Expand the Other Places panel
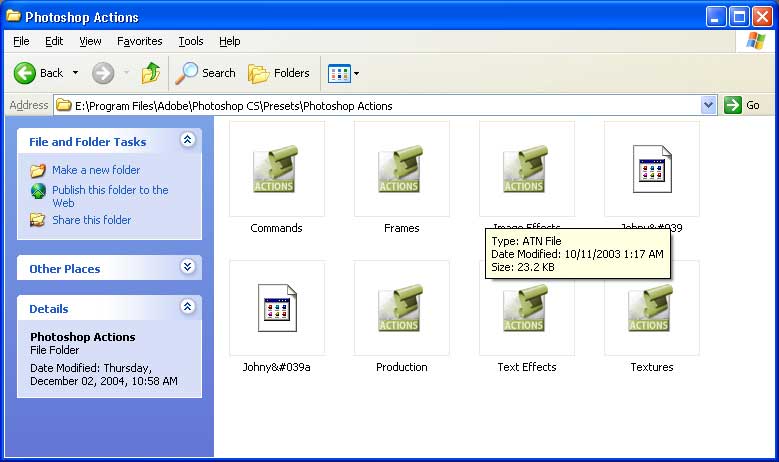 point(187,267)
